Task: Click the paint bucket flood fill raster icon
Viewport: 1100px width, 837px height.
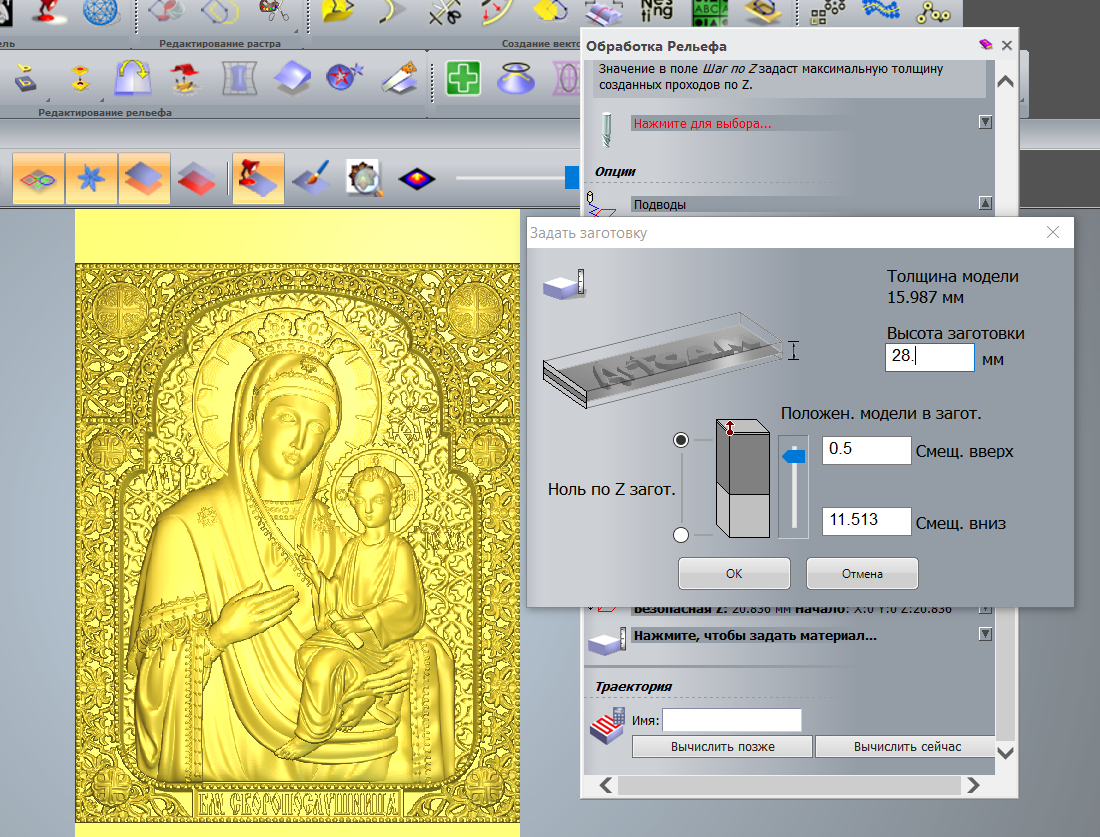Action: click(x=166, y=11)
